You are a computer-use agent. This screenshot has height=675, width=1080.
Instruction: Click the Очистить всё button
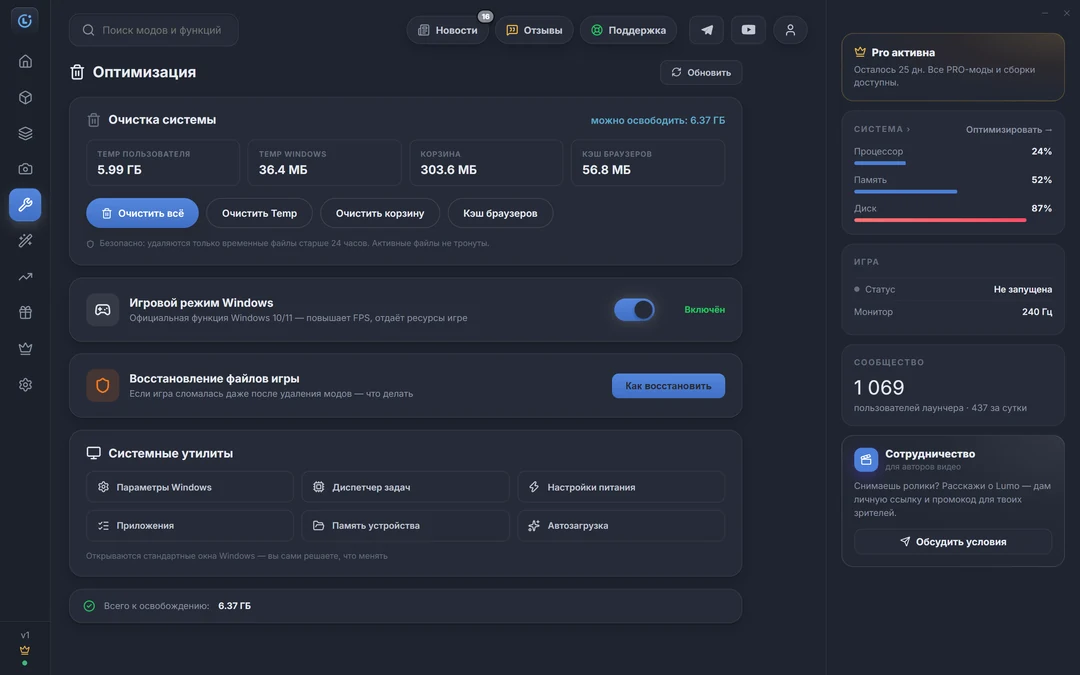coord(143,213)
